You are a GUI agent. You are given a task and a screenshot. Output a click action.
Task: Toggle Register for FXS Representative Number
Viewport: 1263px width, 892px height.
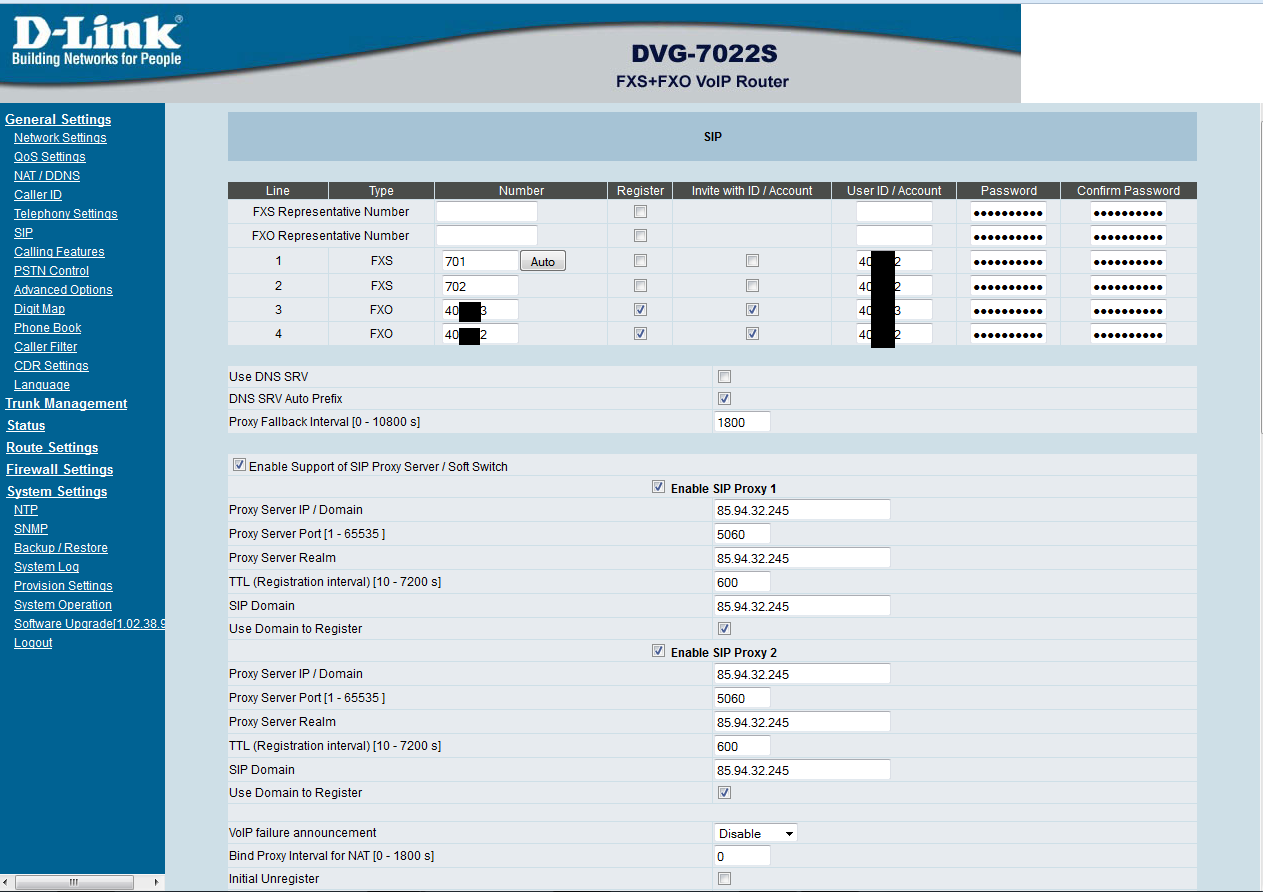(640, 212)
